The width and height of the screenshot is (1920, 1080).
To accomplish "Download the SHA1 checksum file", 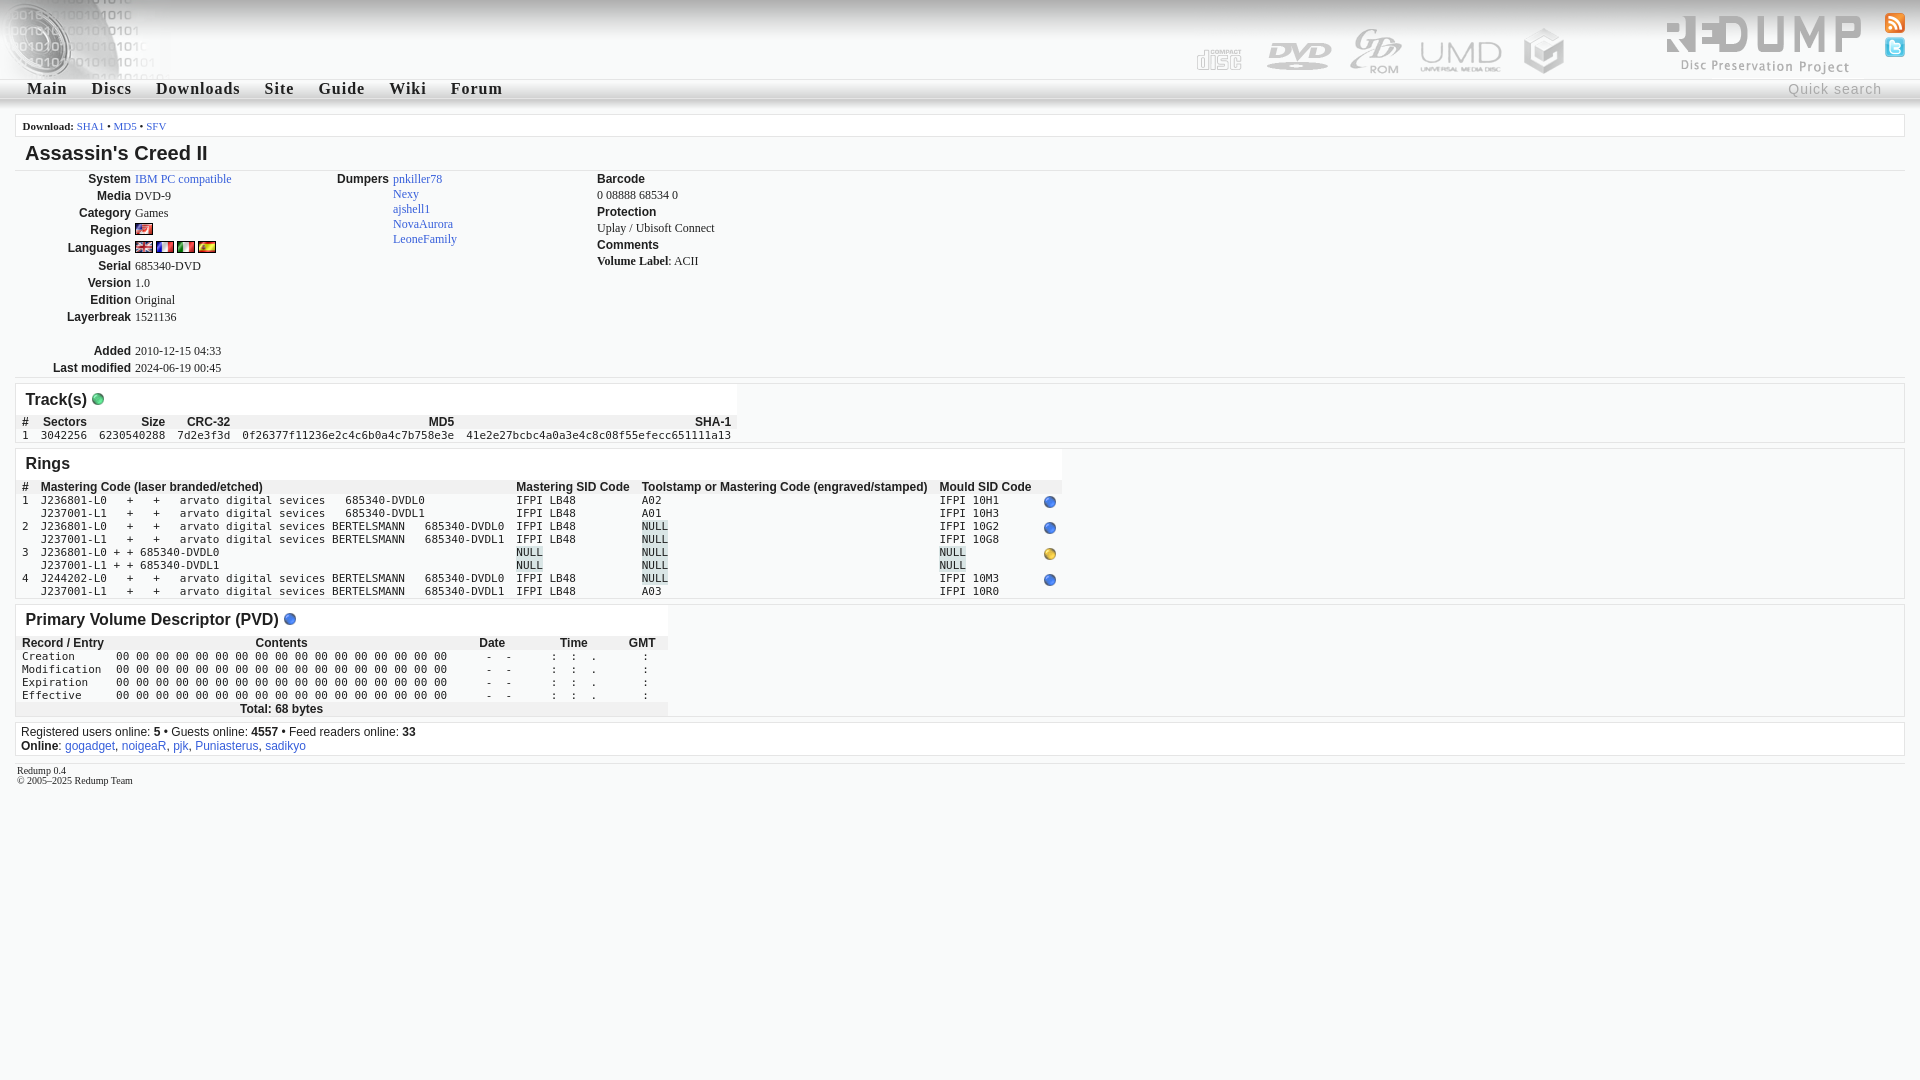I will tap(90, 126).
